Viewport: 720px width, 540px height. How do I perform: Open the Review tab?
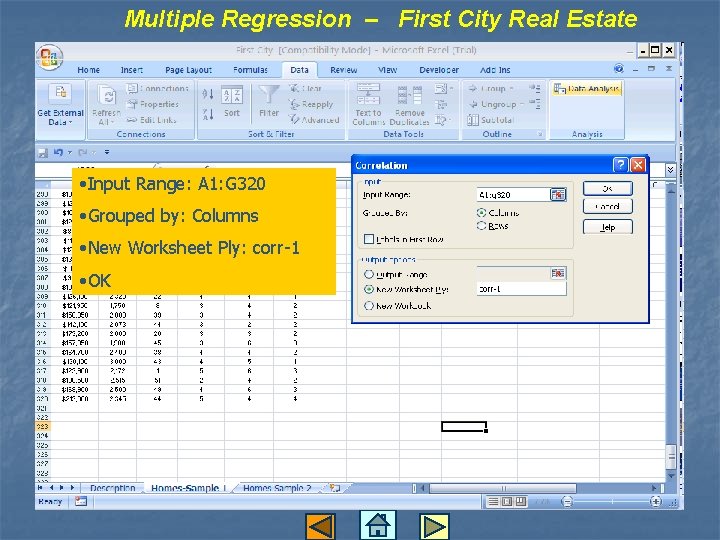[343, 70]
